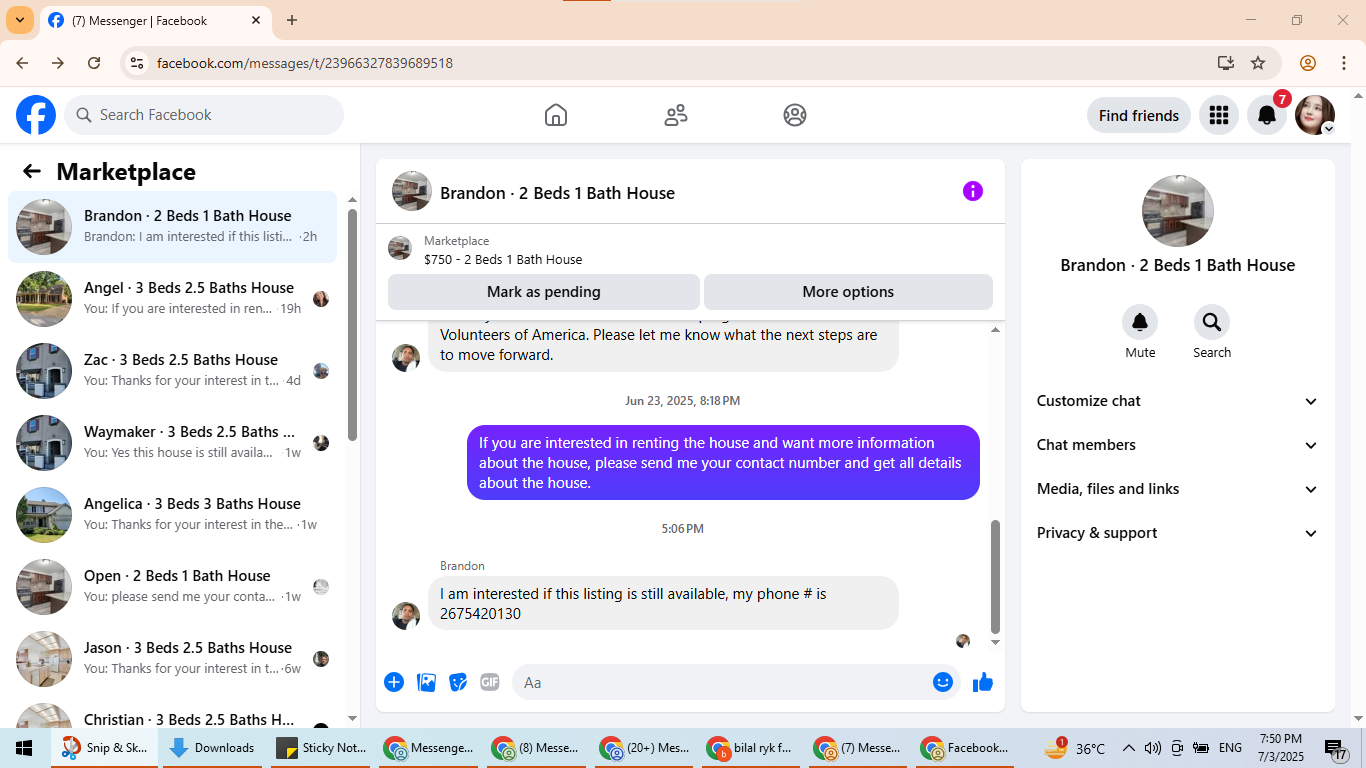Open the Chrome tab search dropdown
This screenshot has width=1366, height=768.
[x=20, y=20]
